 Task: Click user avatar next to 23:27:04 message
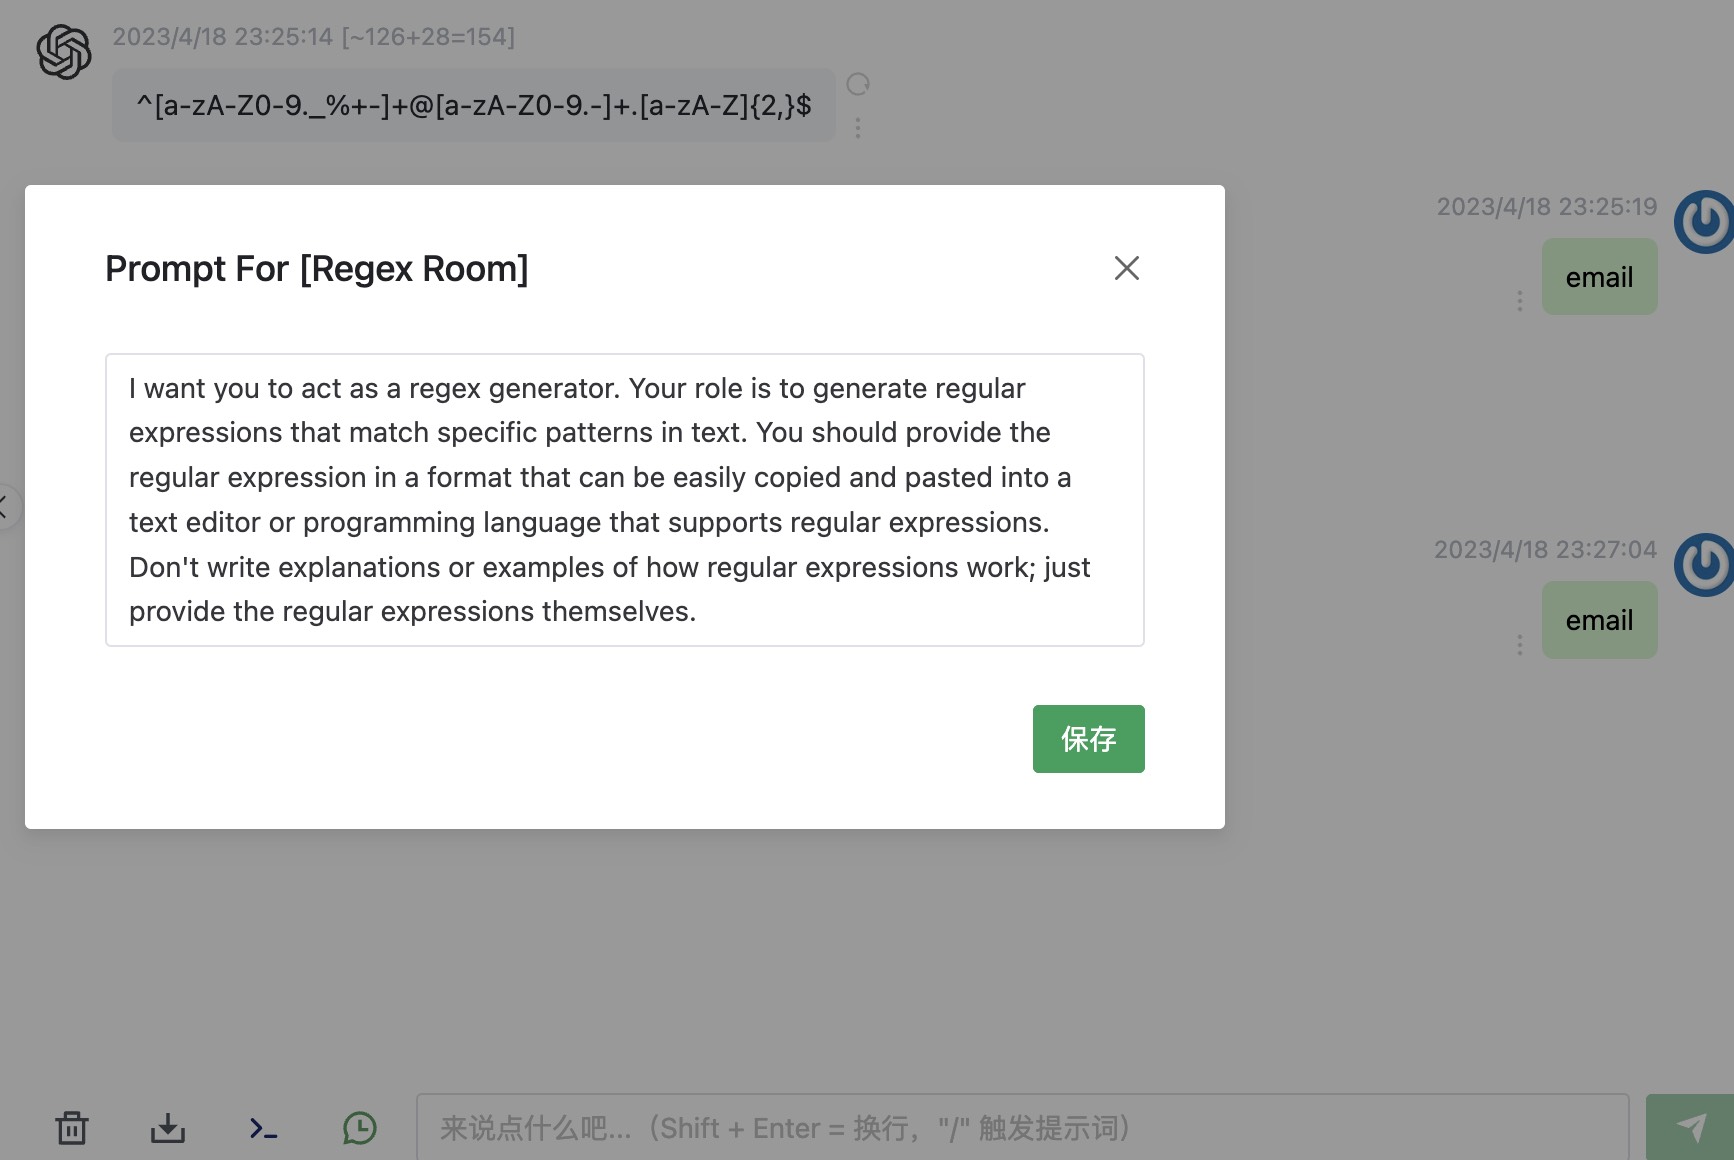pos(1704,565)
